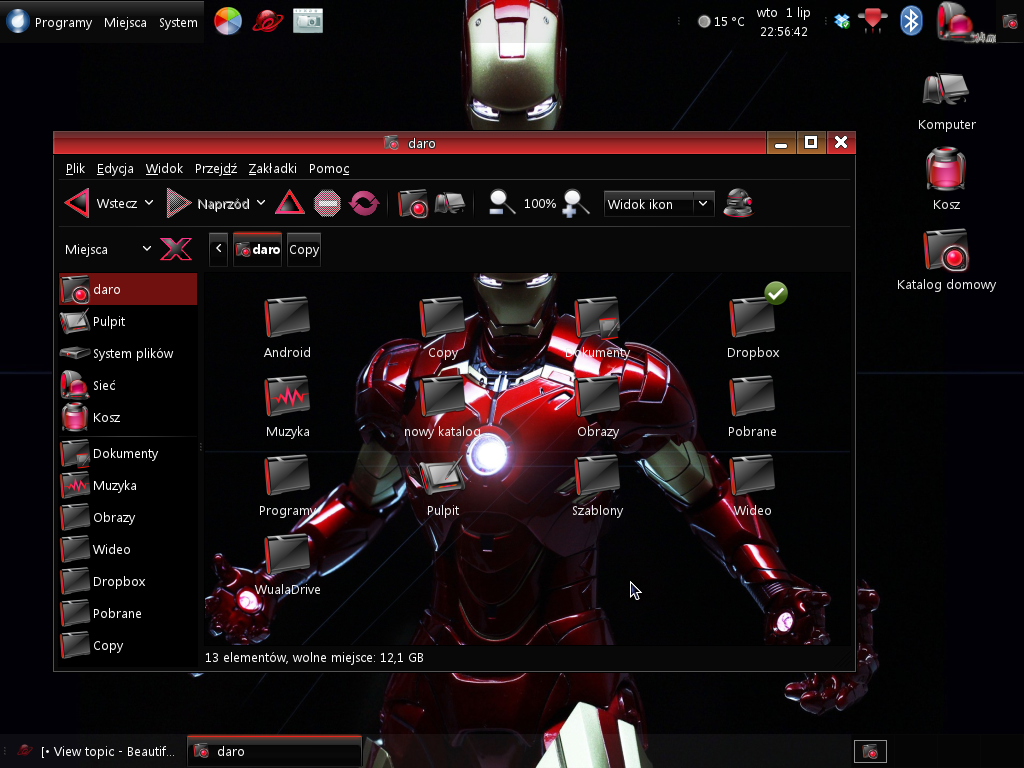This screenshot has width=1024, height=768.
Task: Click the 15 °C weather applet
Action: [721, 22]
